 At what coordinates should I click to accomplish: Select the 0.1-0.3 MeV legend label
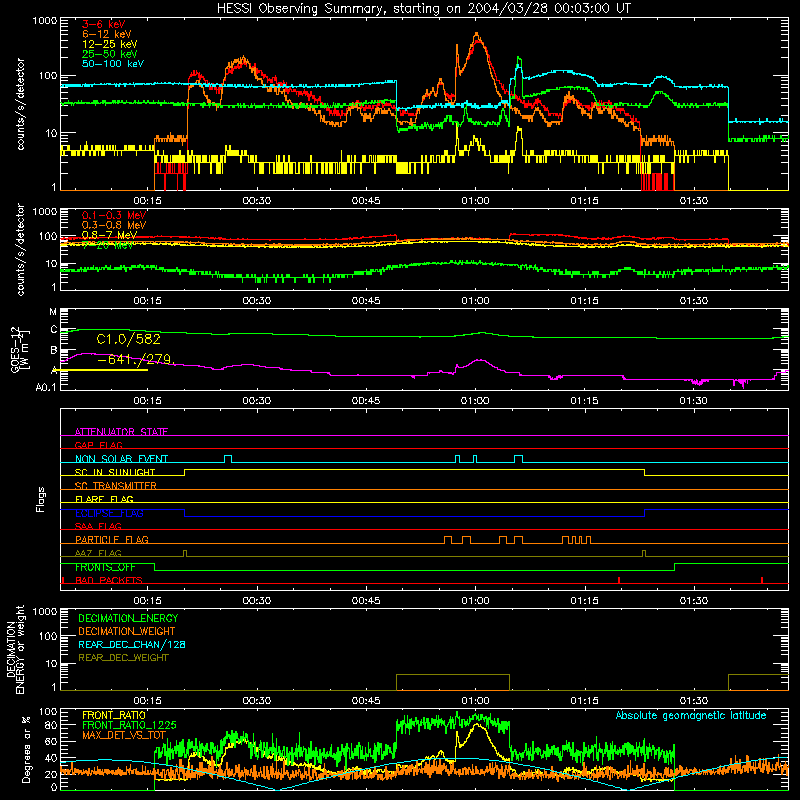[114, 215]
